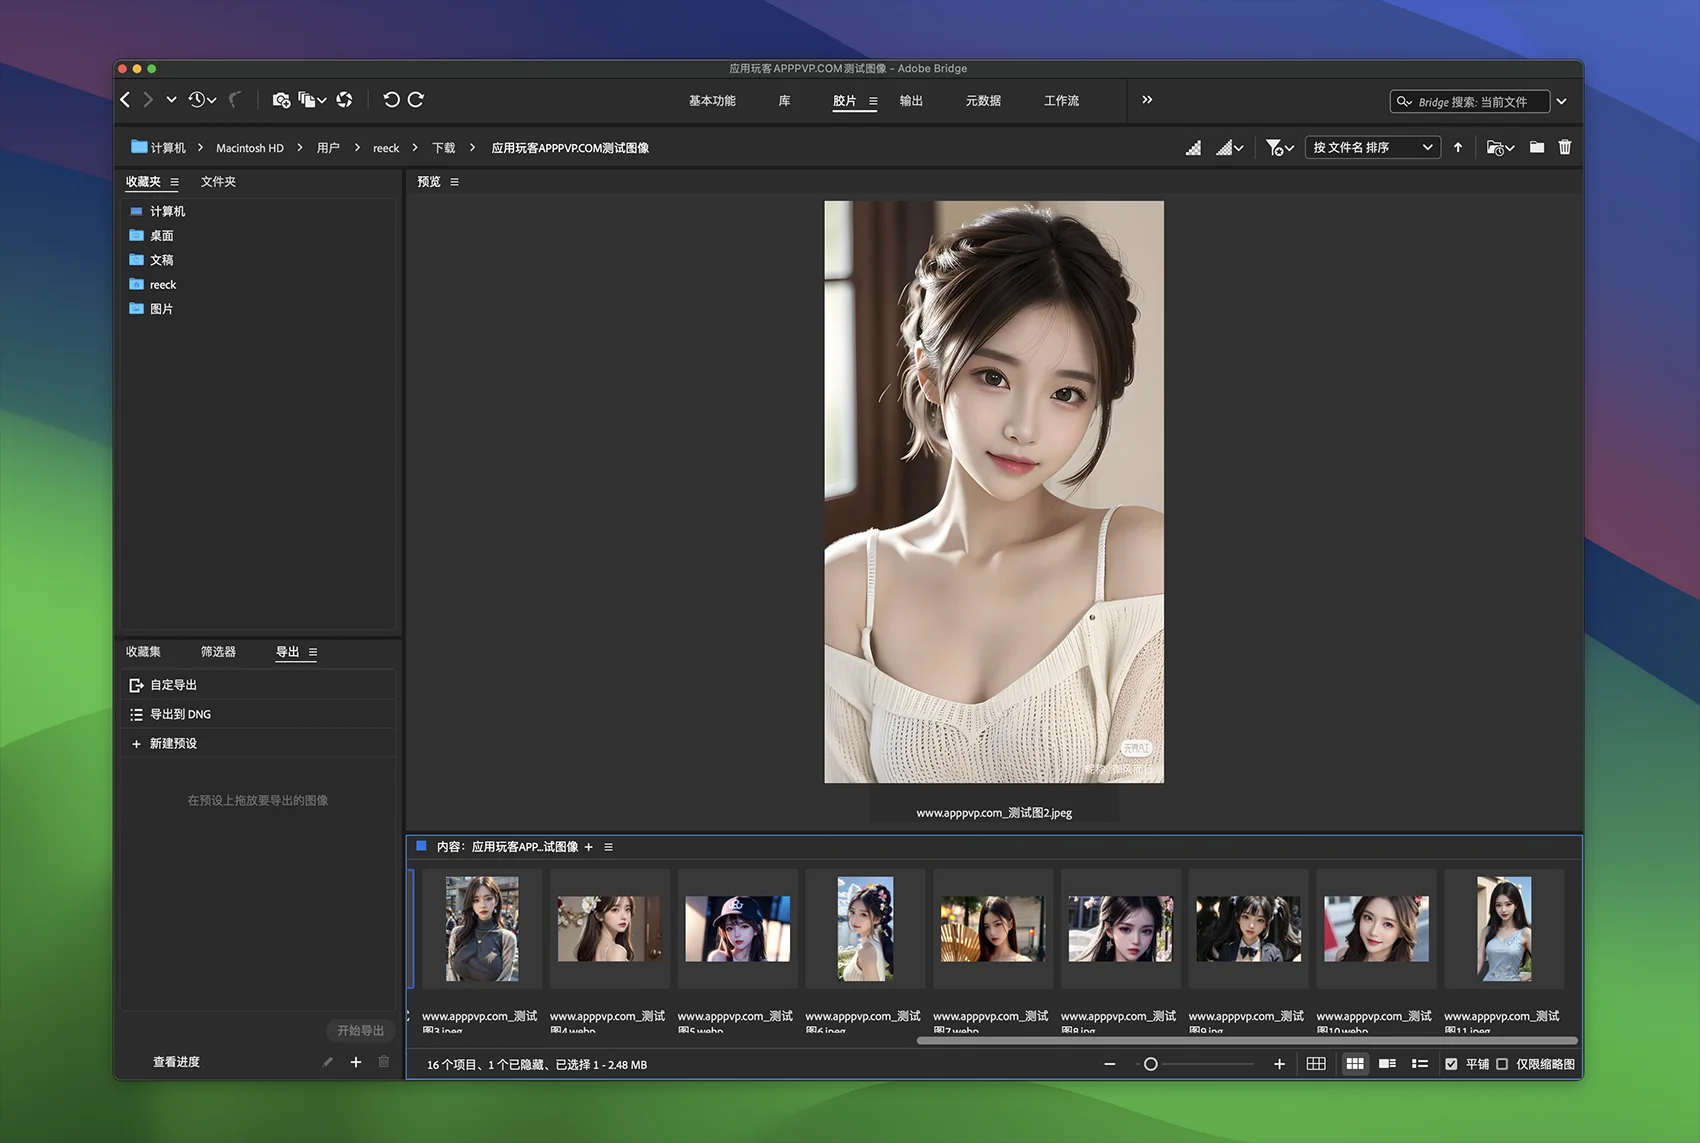The image size is (1700, 1143).
Task: Click 新建预设 to create a preset
Action: pyautogui.click(x=258, y=743)
